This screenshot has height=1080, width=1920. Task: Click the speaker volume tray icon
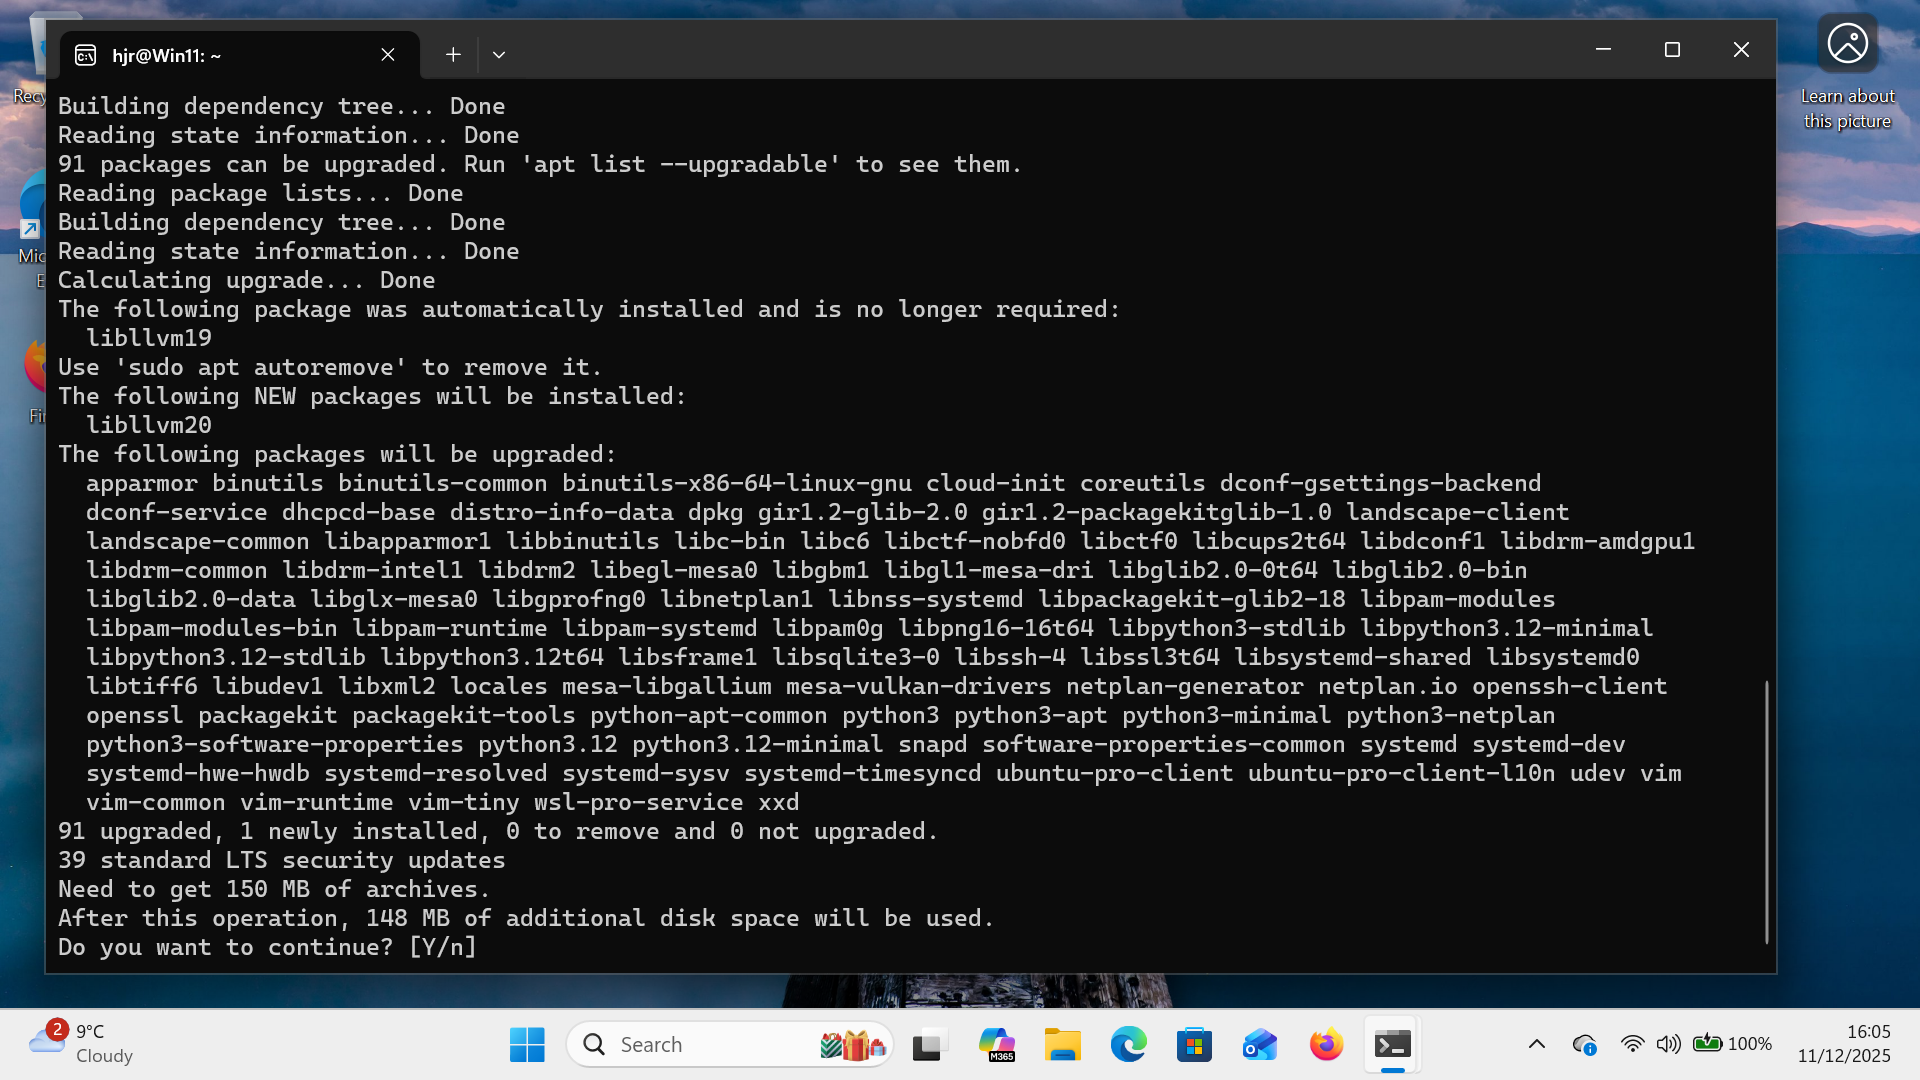(x=1667, y=1044)
